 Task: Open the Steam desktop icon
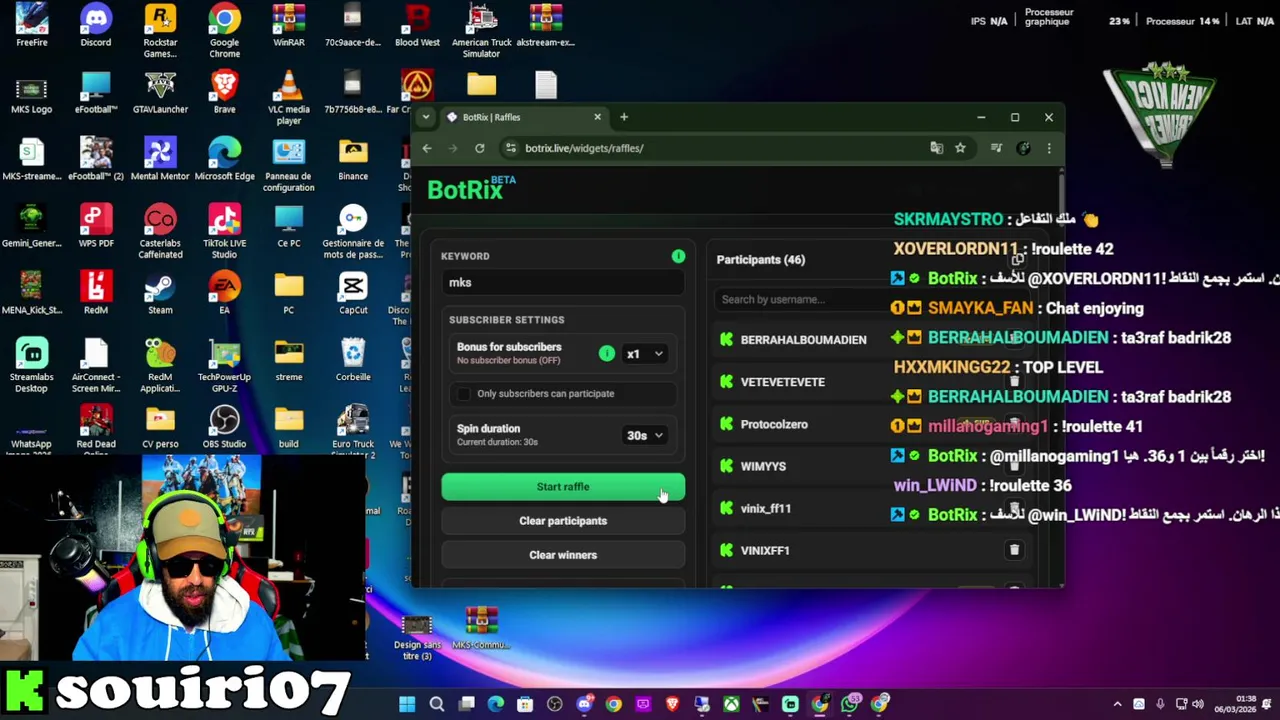(x=160, y=293)
